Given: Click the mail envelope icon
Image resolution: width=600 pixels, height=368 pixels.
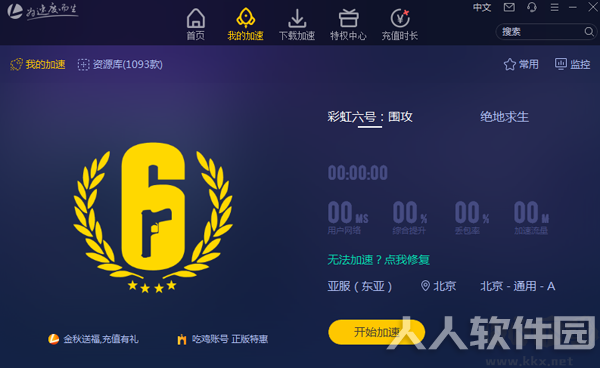Looking at the screenshot, I should [x=509, y=7].
